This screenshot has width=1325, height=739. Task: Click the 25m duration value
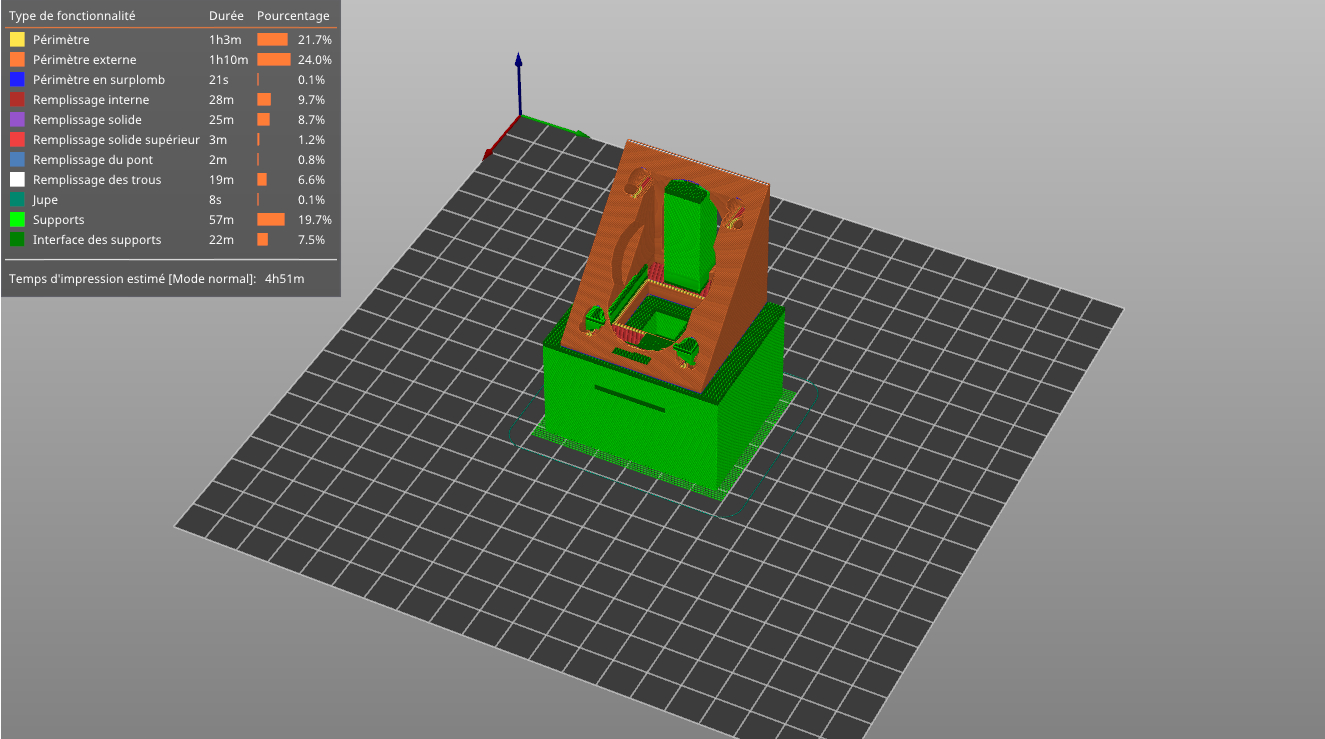click(x=221, y=120)
